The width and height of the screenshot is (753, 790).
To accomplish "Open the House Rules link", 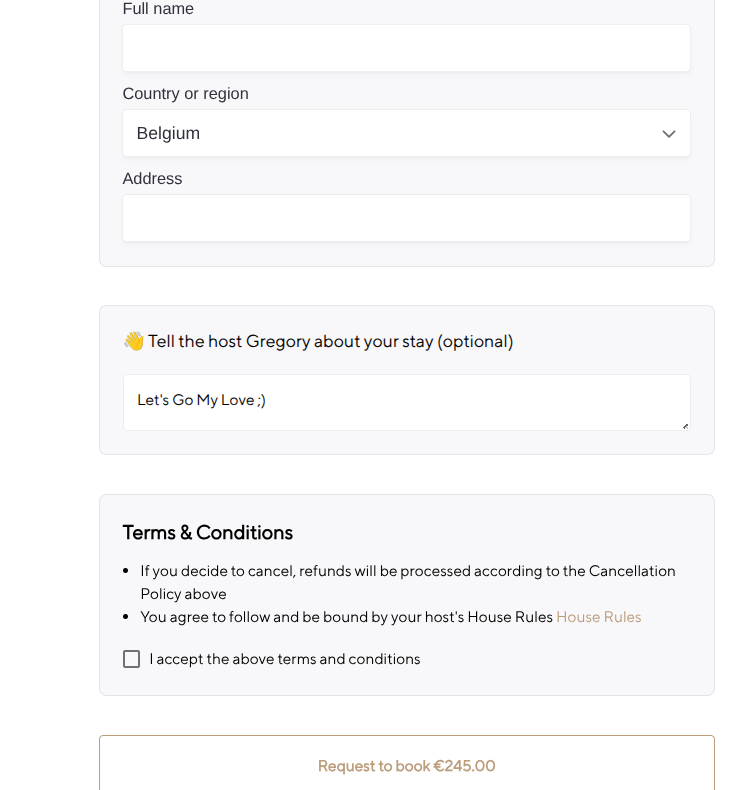I will coord(598,617).
